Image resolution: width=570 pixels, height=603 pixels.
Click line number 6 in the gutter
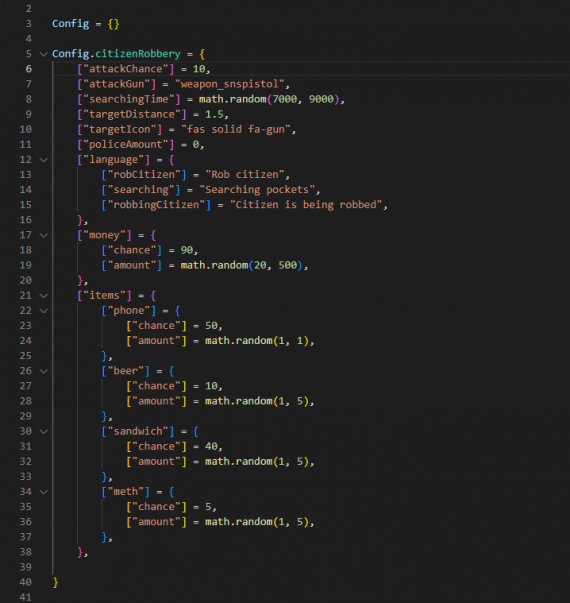tap(29, 69)
